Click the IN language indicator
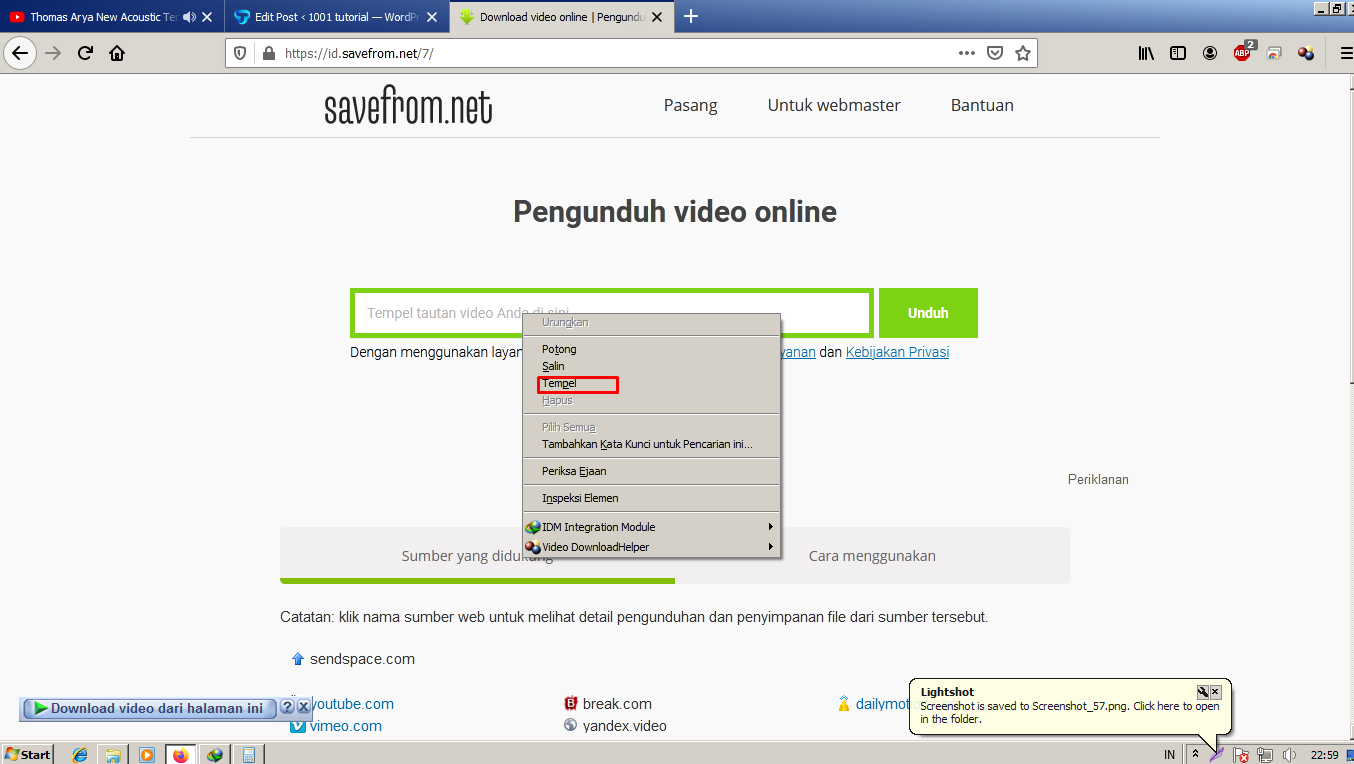Screen dimensions: 1354x764 [1169, 754]
